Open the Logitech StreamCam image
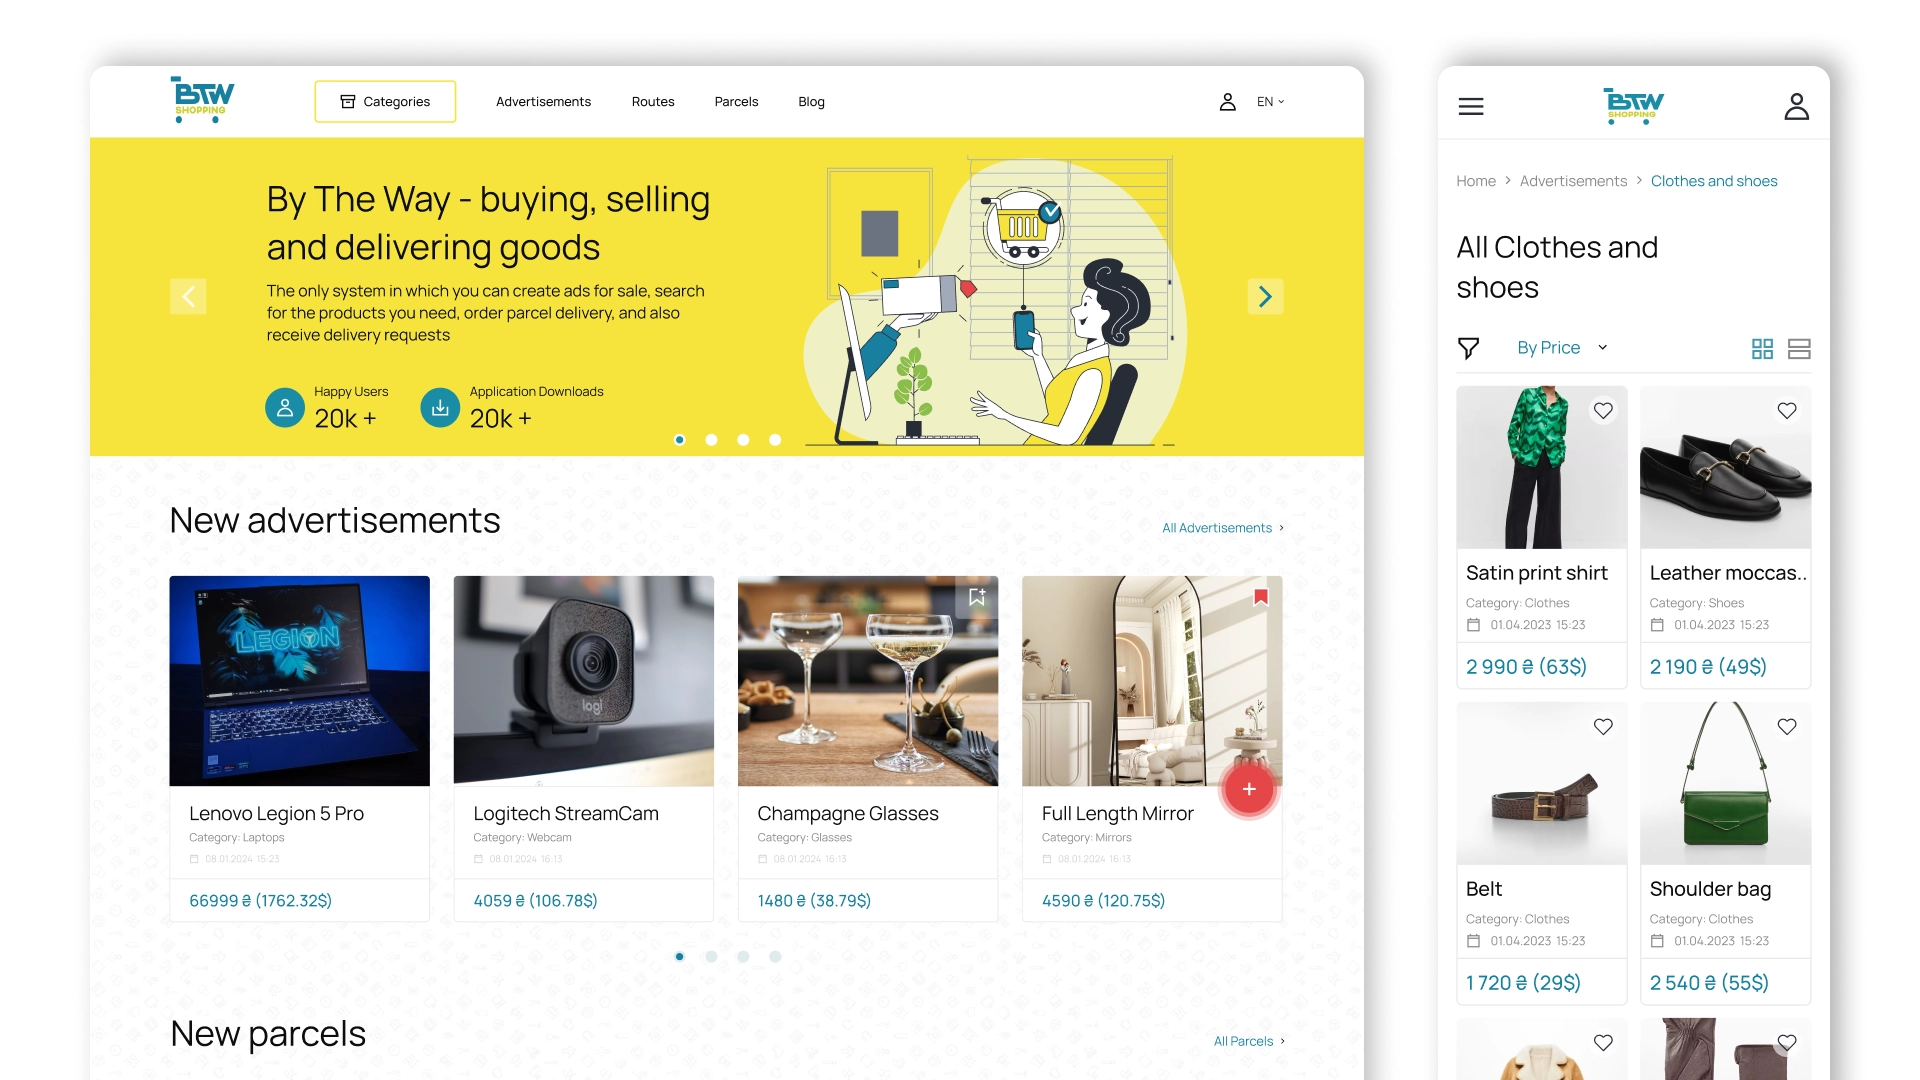 coord(584,681)
